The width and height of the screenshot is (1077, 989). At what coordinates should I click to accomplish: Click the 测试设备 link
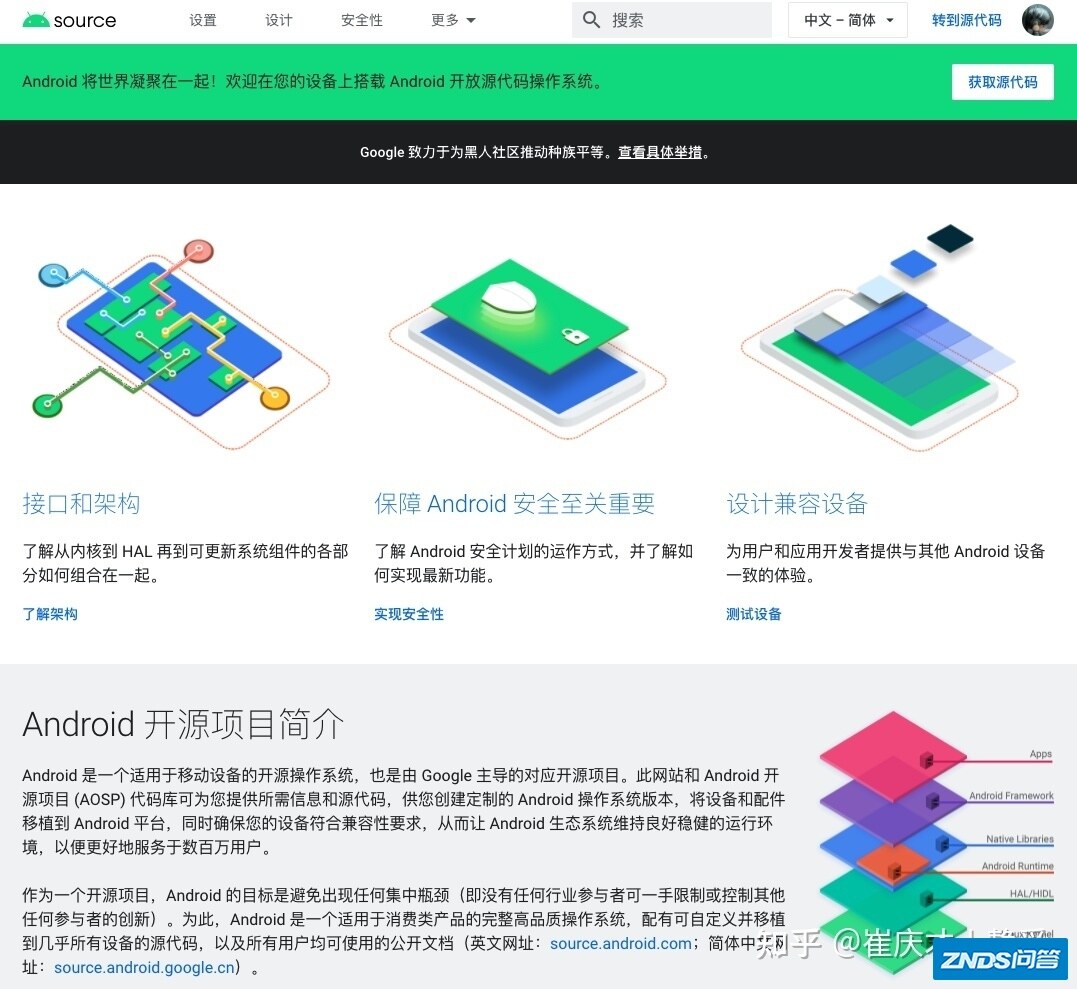(x=753, y=613)
